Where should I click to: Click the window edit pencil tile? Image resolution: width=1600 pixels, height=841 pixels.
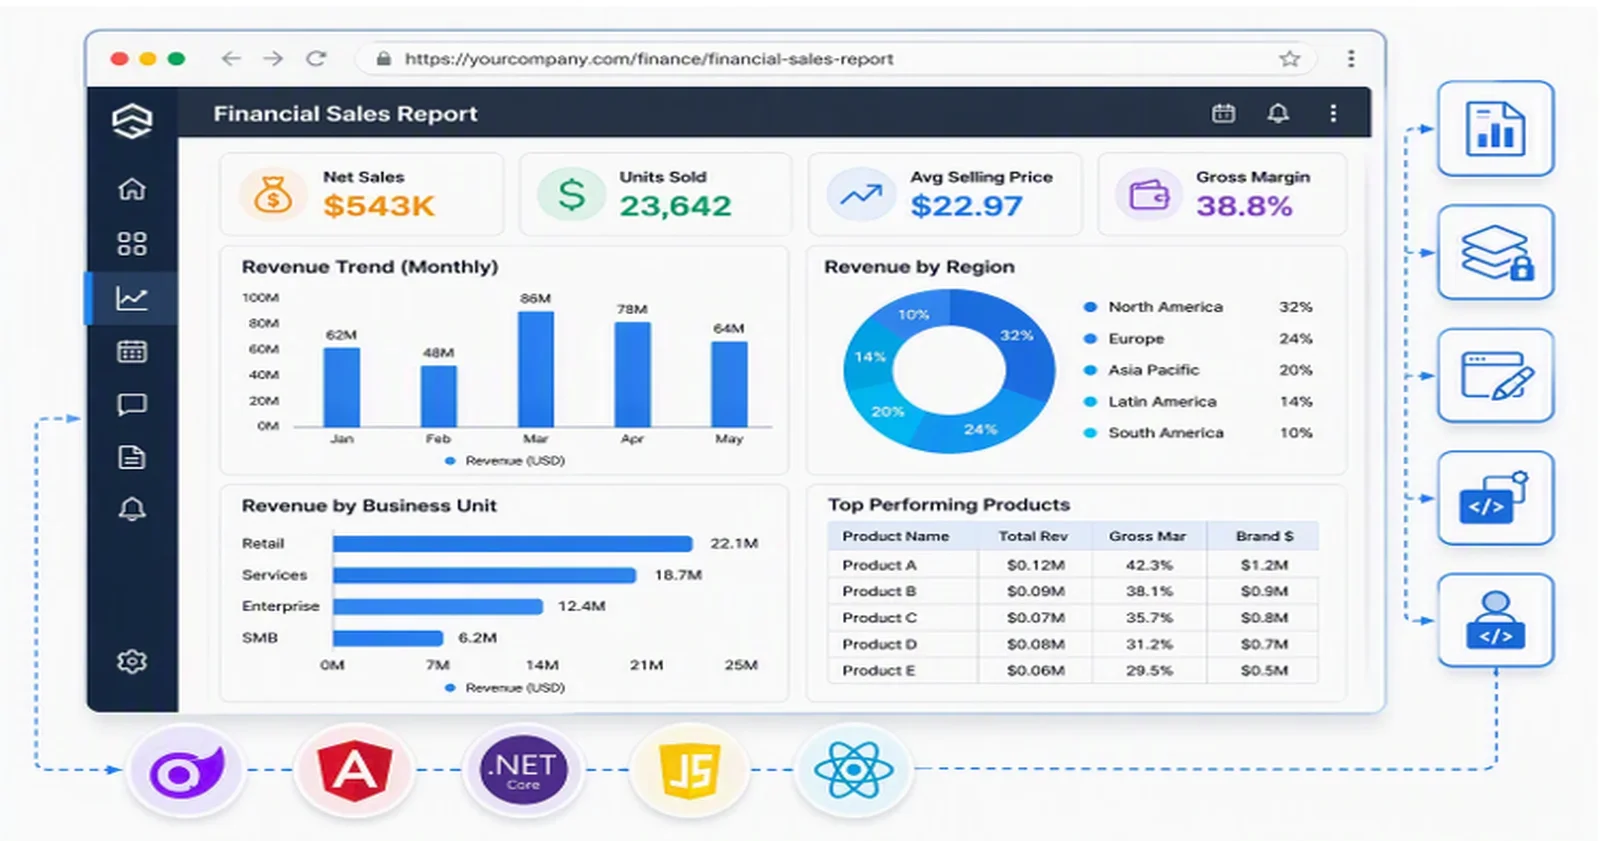1496,375
